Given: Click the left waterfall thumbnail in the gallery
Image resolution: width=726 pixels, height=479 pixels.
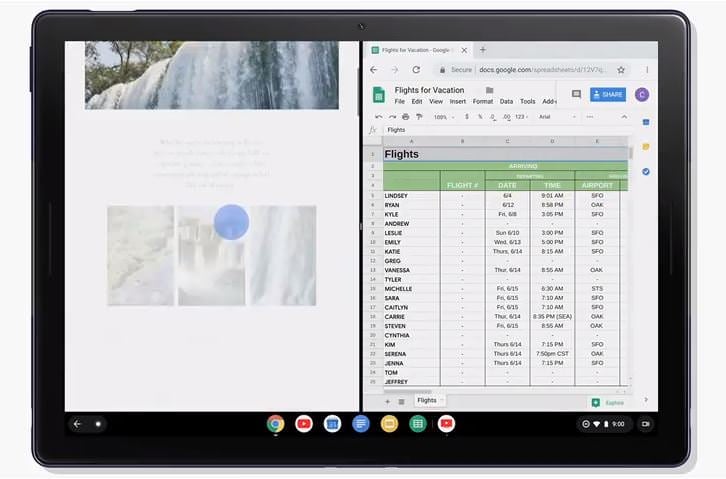Looking at the screenshot, I should click(x=140, y=256).
